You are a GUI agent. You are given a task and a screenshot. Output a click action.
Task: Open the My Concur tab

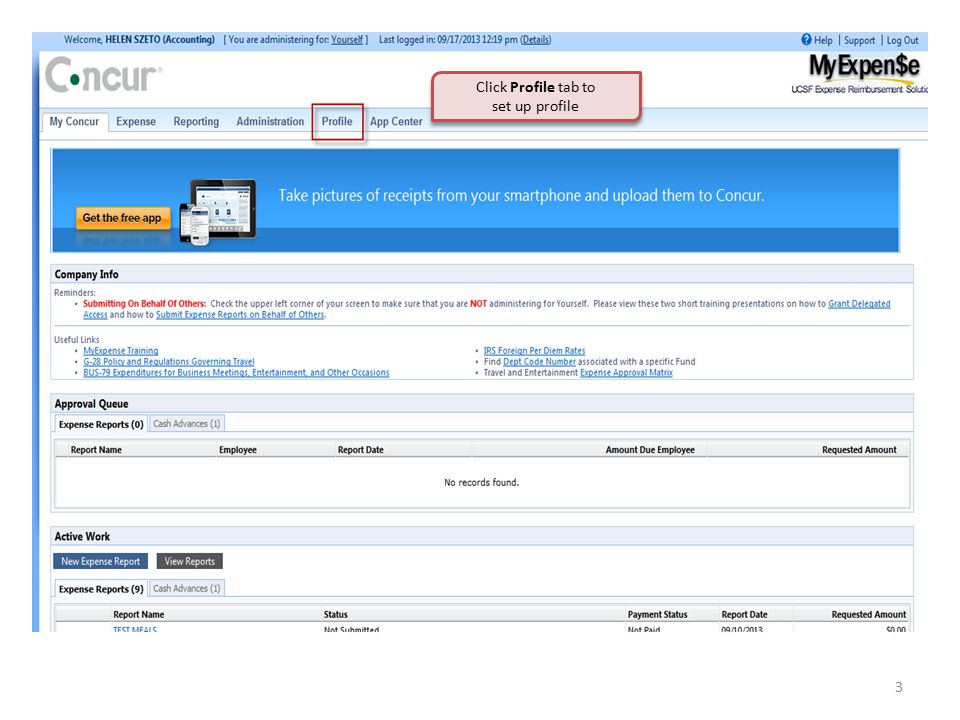(74, 121)
